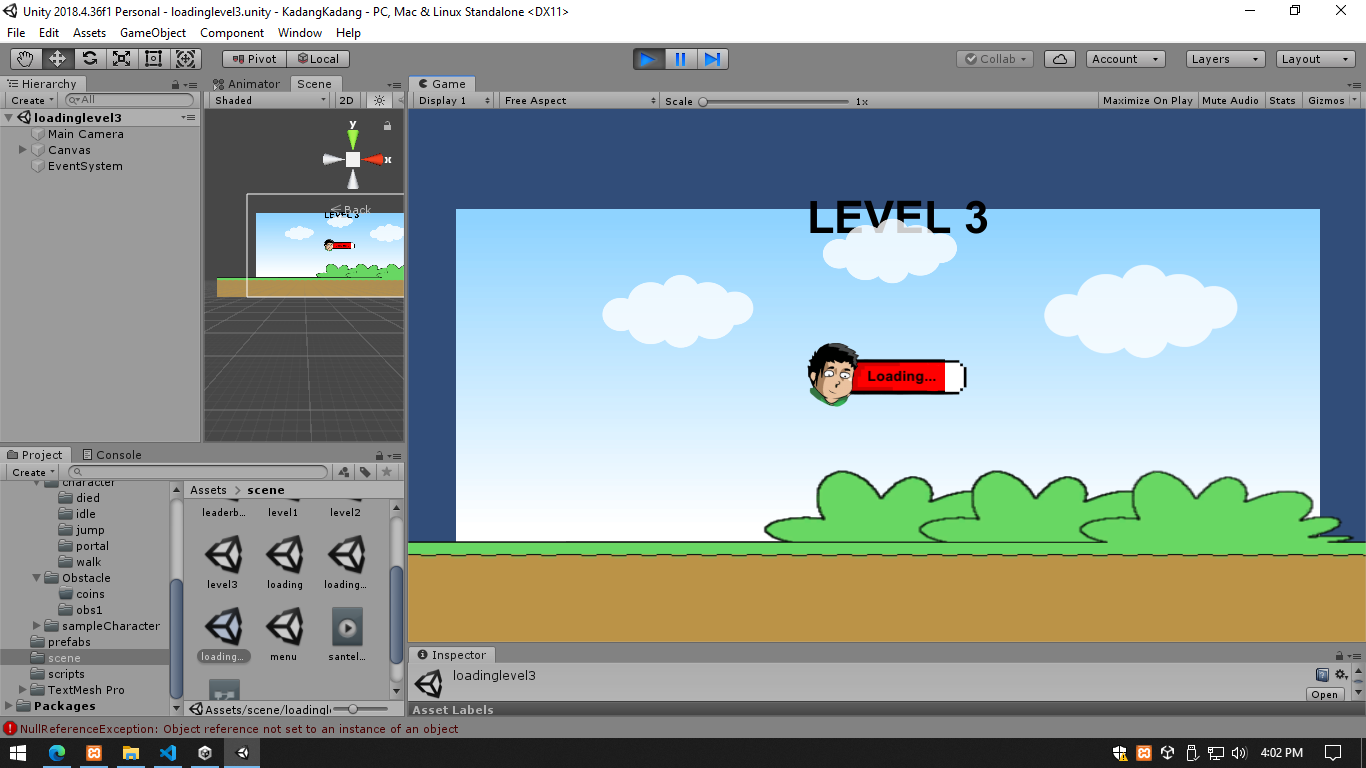Click the Step frame button
The image size is (1366, 768).
click(x=712, y=59)
